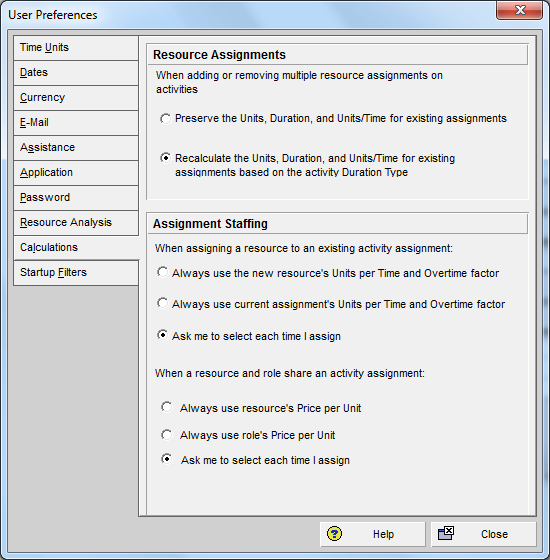Open the Resource Analysis tab
This screenshot has height=560, width=550.
click(x=76, y=222)
